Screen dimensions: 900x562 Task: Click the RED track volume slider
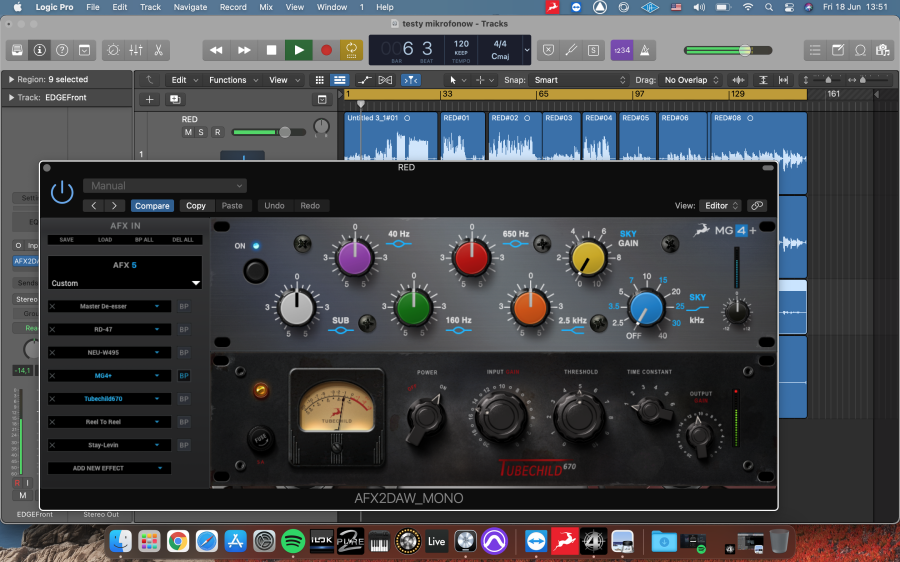point(269,132)
